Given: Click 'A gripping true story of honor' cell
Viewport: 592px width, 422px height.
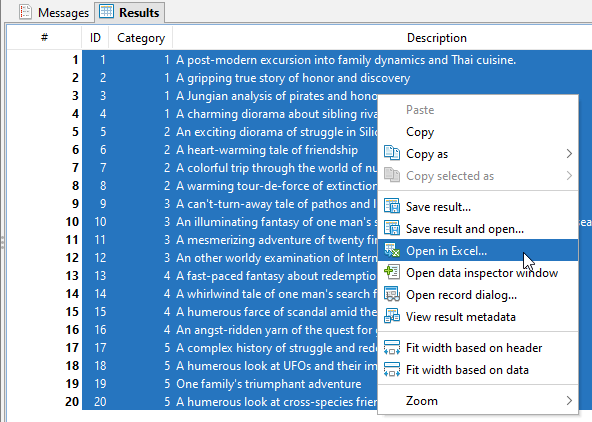Looking at the screenshot, I should pos(382,78).
